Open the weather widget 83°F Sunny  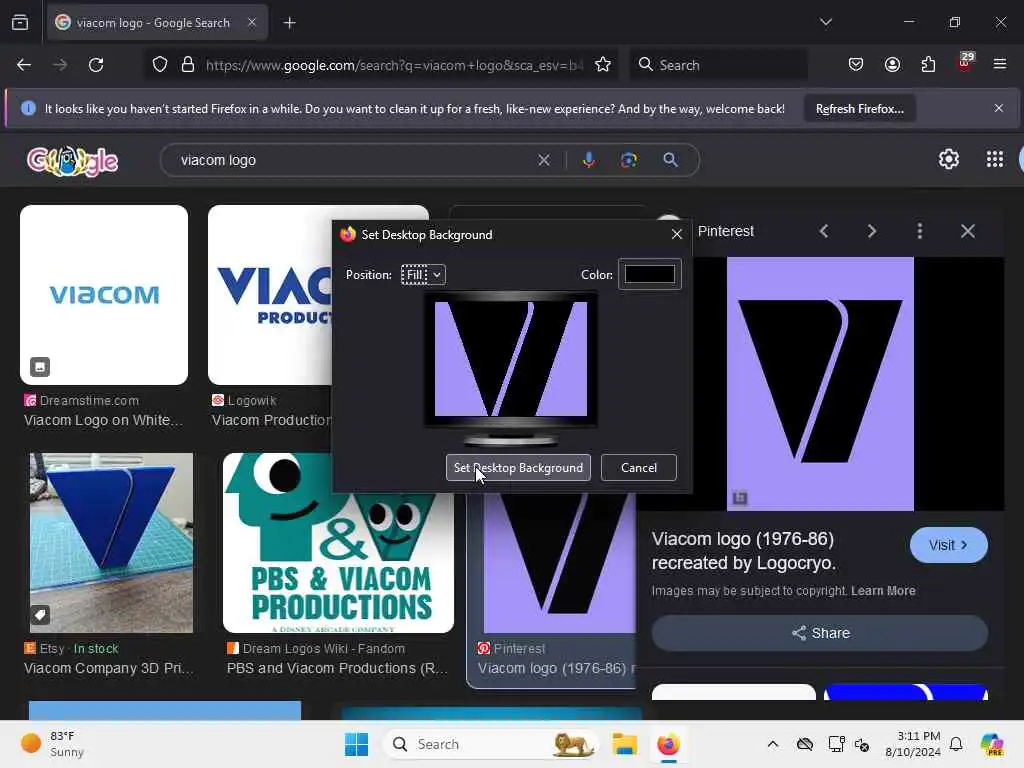tap(52, 744)
